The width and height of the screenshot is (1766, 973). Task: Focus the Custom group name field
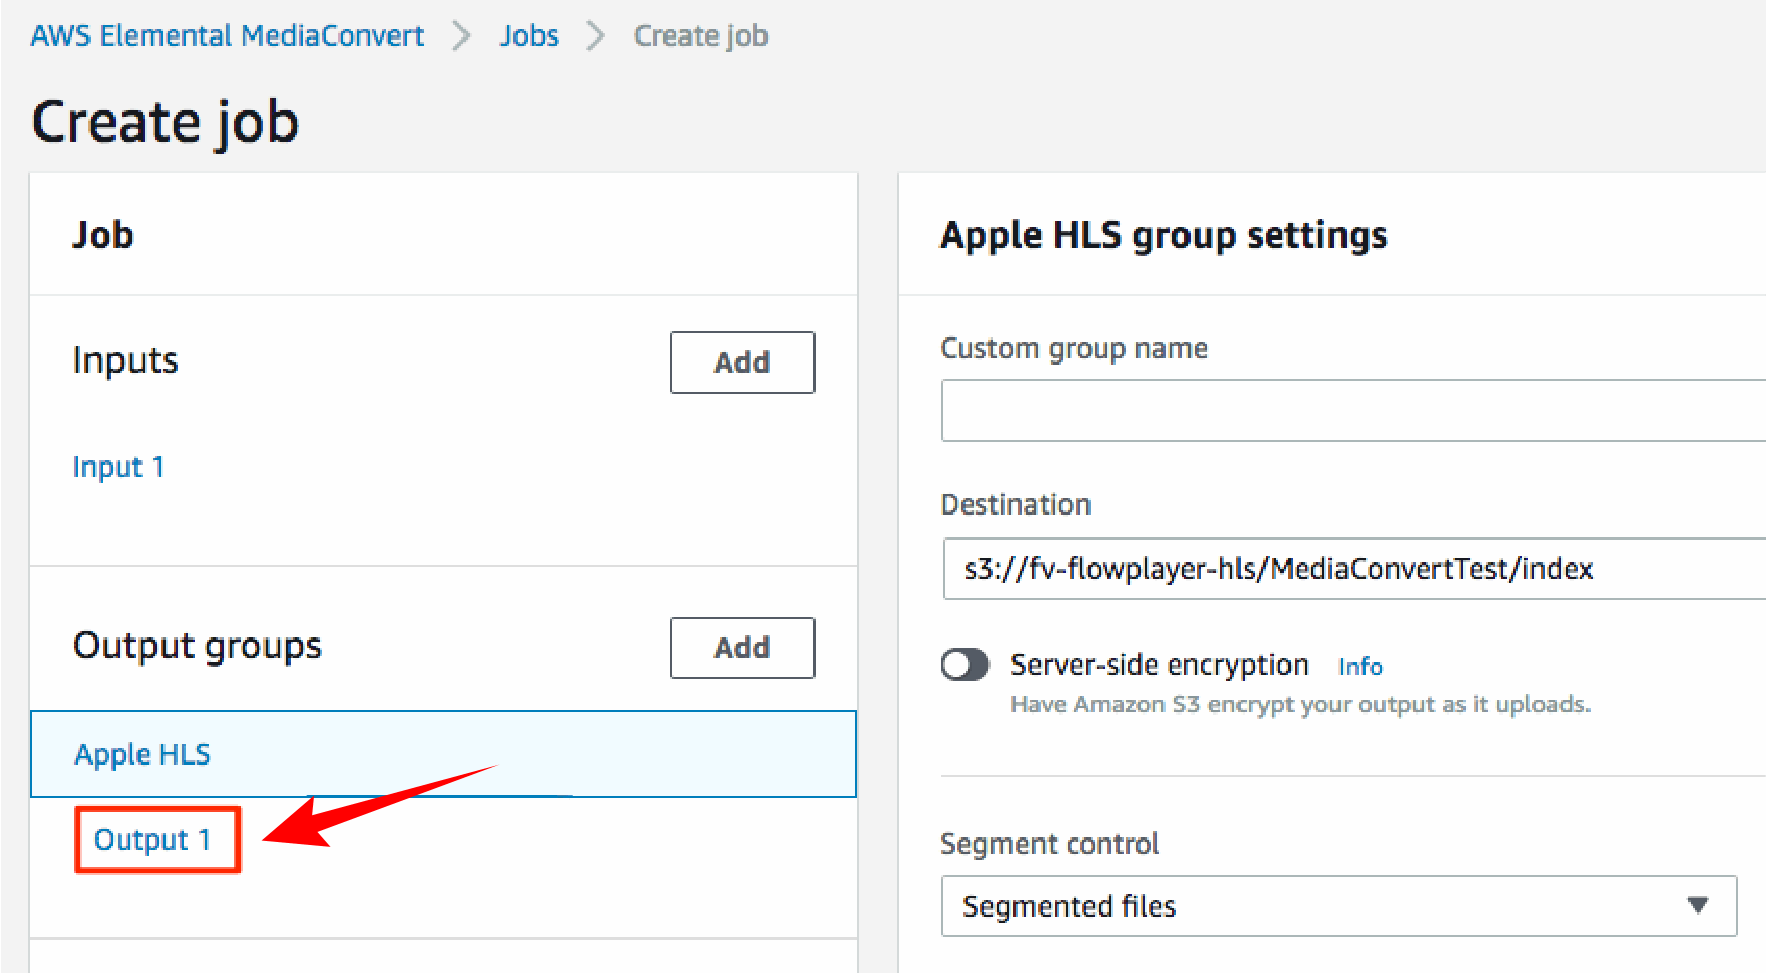(1353, 410)
